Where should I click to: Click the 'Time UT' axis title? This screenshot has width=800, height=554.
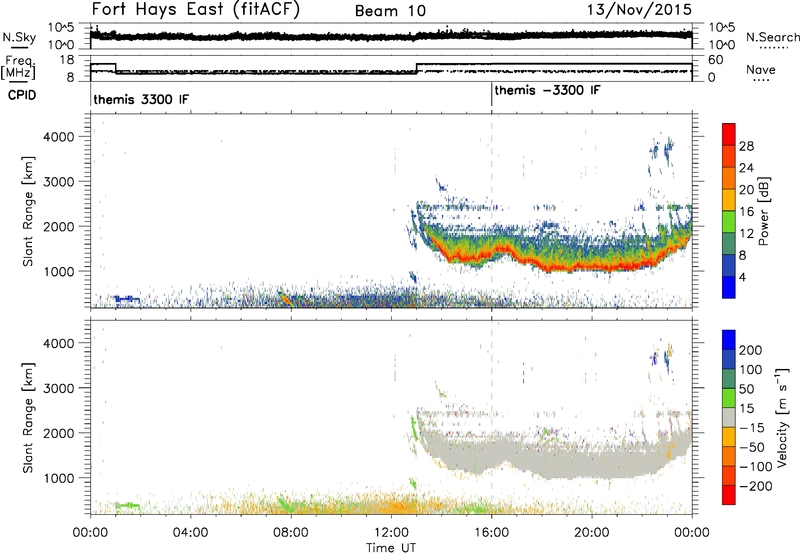[391, 548]
